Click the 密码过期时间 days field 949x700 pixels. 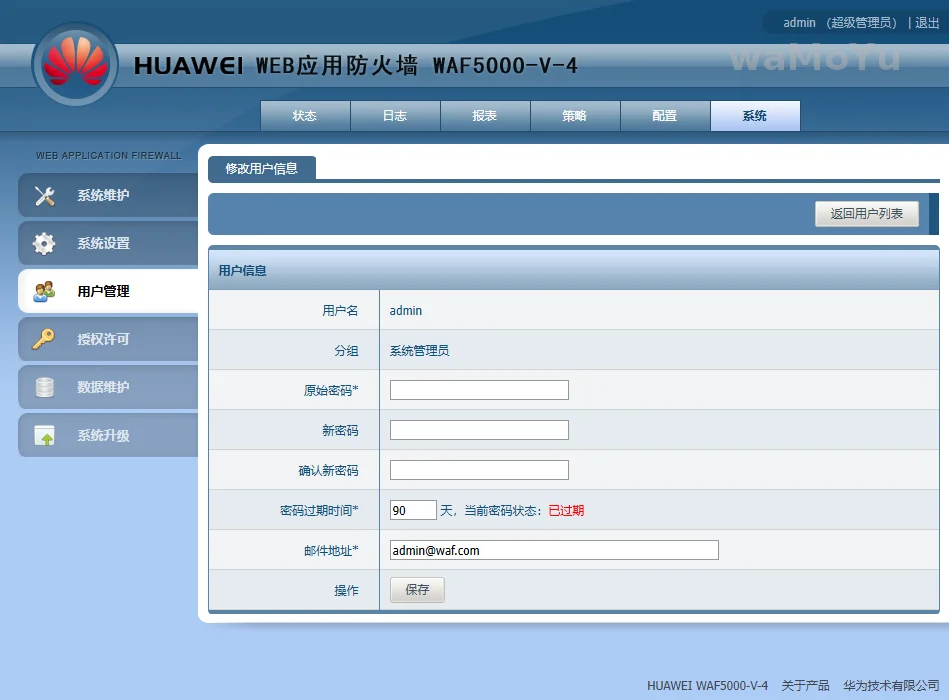tap(413, 510)
